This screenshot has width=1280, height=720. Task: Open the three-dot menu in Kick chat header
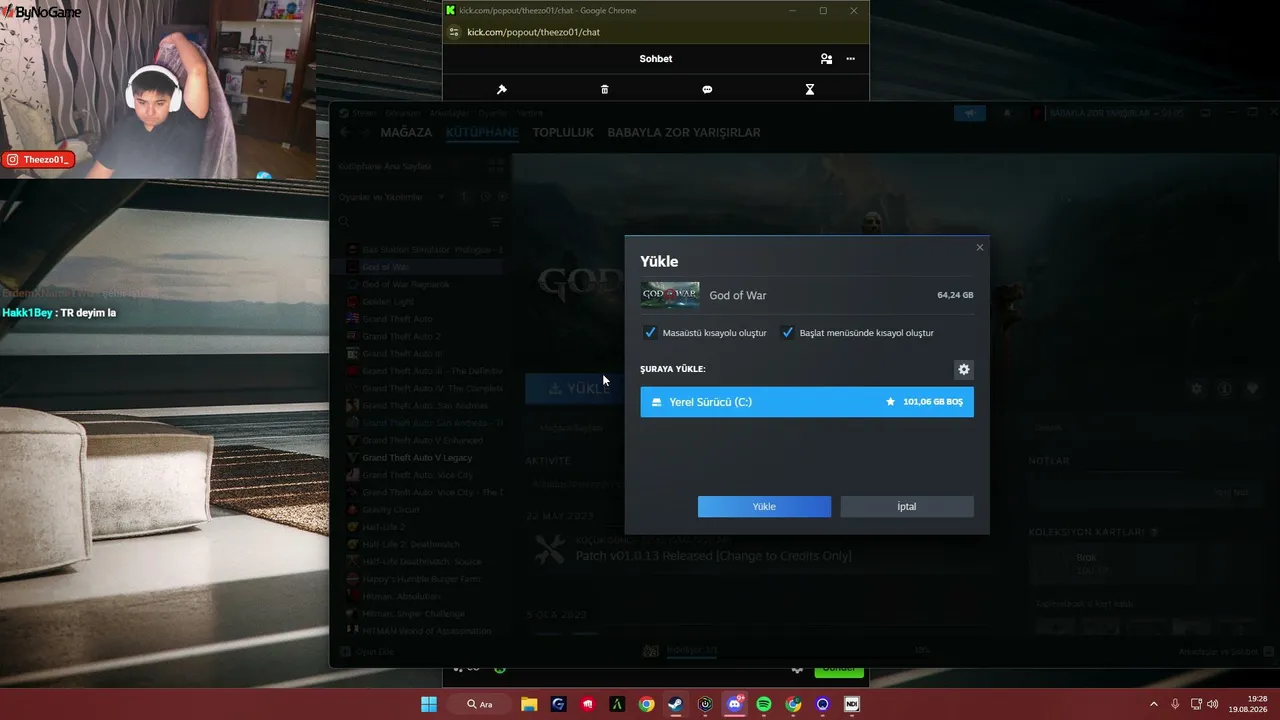tap(851, 59)
